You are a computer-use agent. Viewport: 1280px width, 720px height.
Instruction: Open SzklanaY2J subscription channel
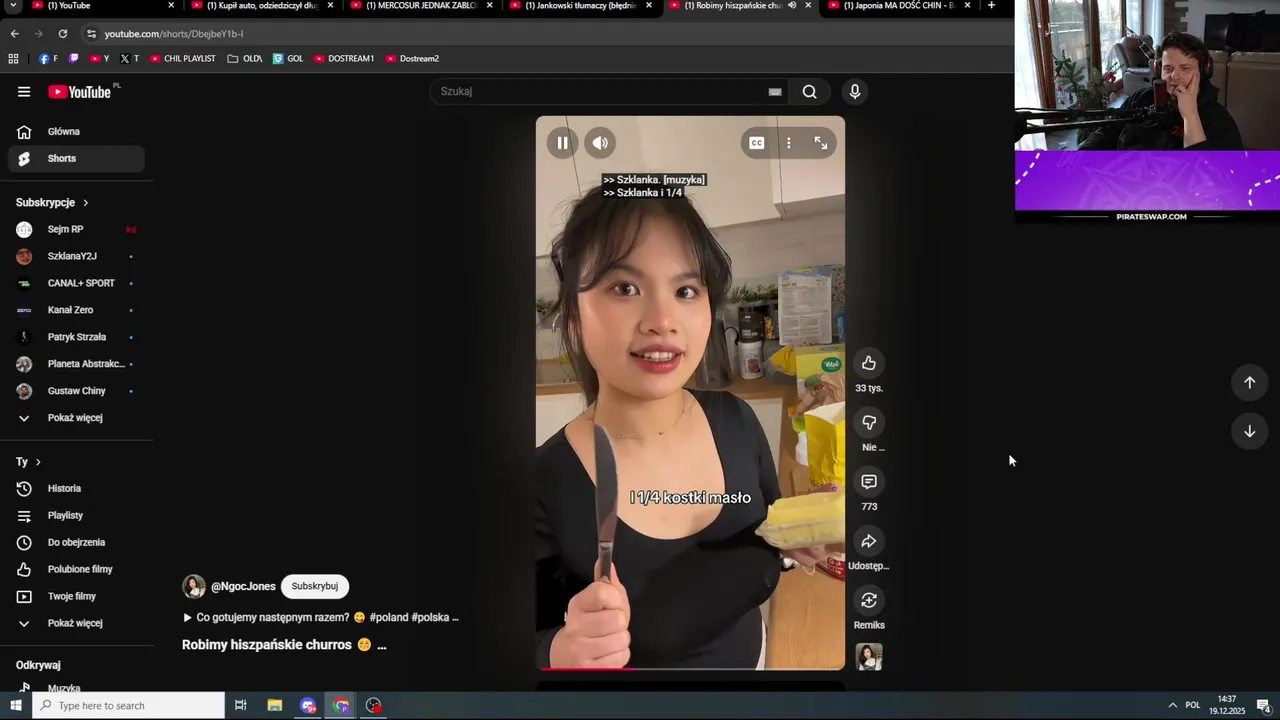click(x=76, y=257)
